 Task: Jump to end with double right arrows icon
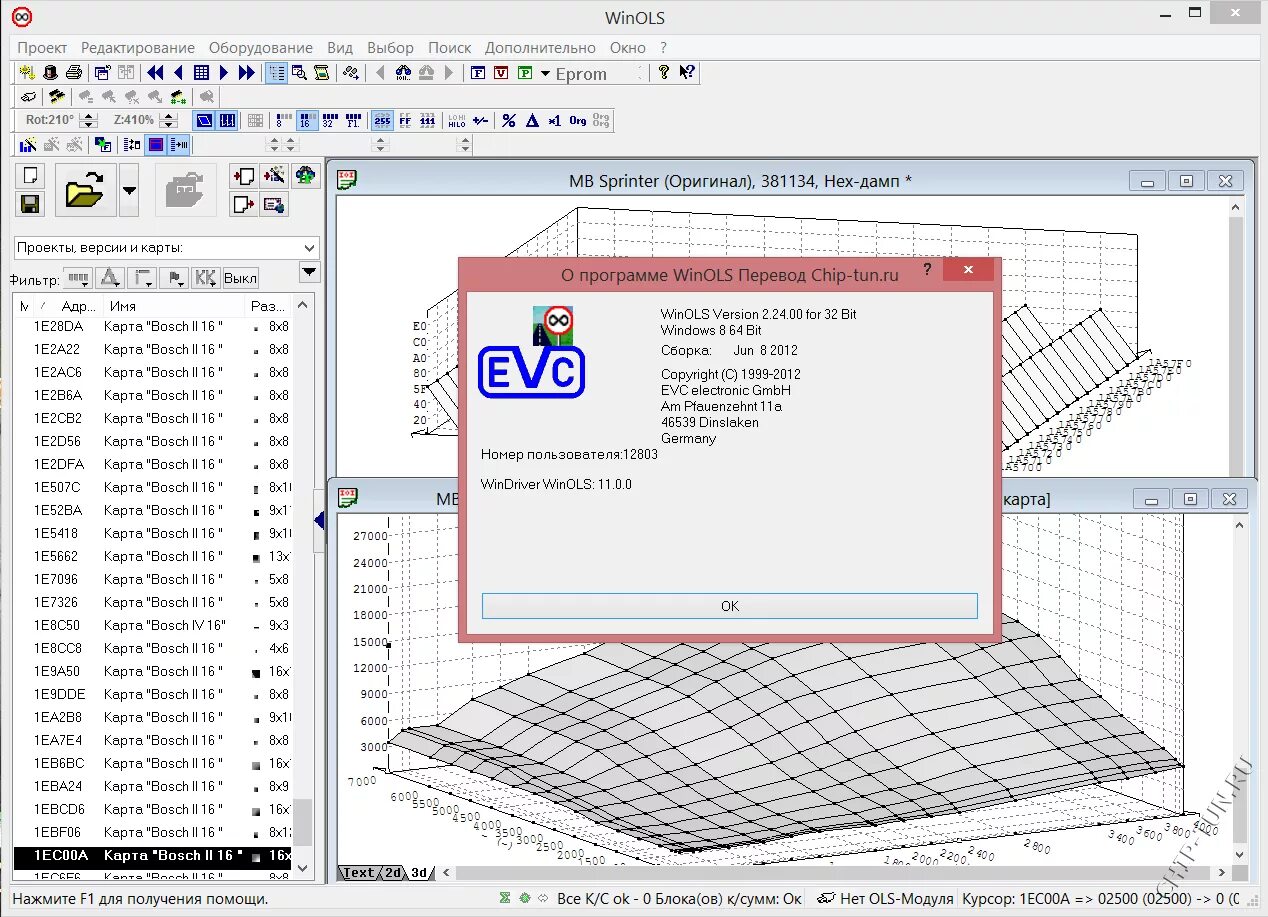pyautogui.click(x=246, y=72)
